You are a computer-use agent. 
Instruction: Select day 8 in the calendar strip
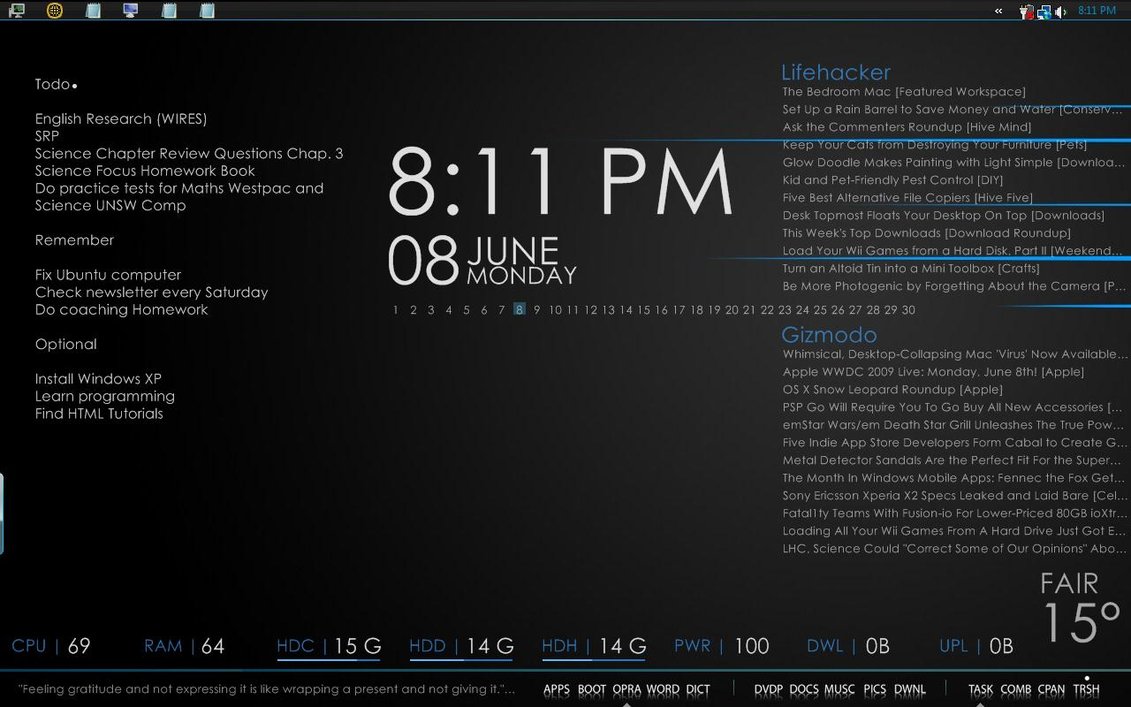(x=519, y=310)
